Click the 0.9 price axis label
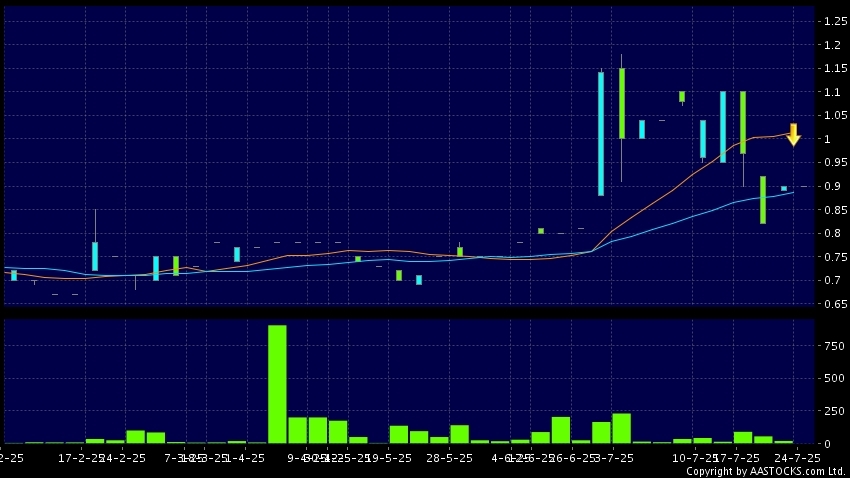 coord(832,186)
